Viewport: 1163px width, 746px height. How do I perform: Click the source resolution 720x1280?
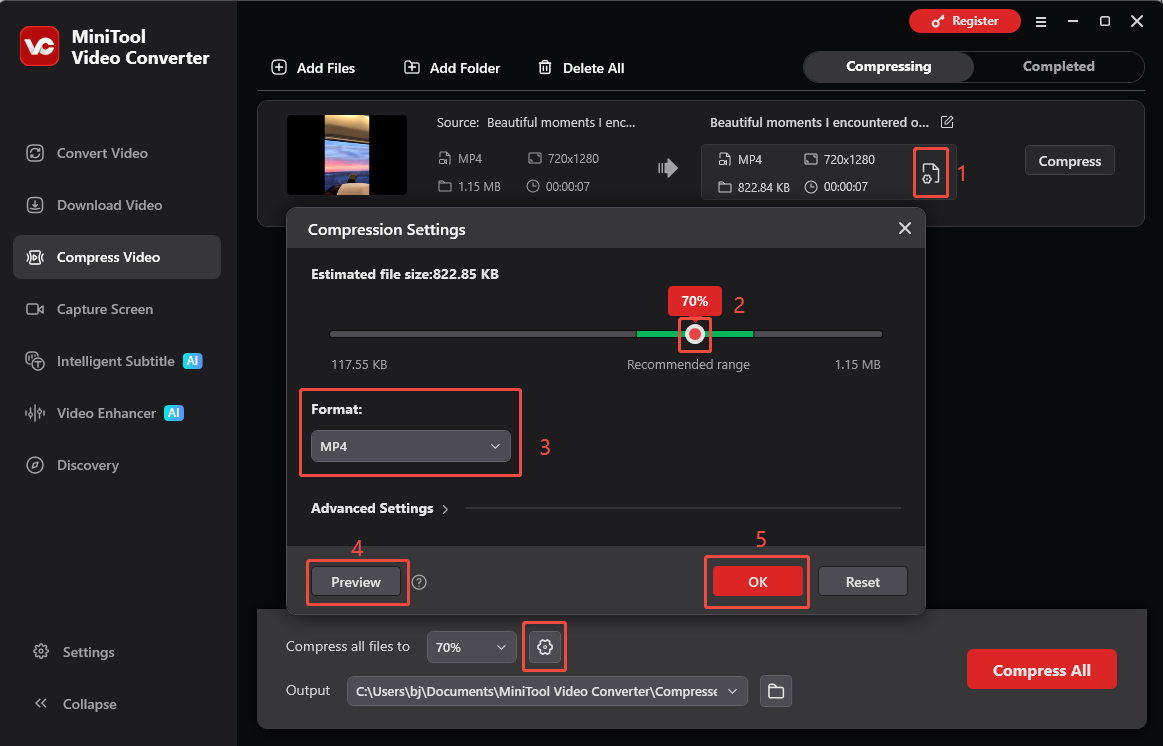[x=573, y=159]
